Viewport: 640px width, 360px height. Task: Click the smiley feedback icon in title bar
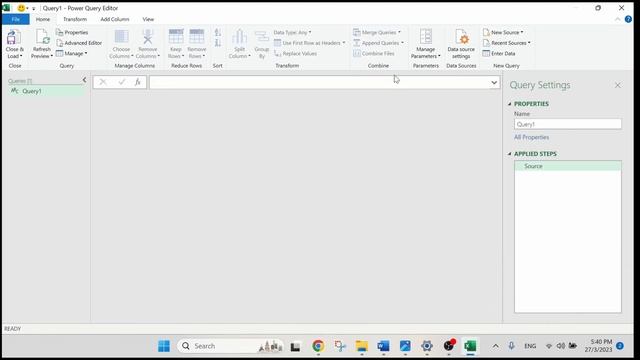(21, 8)
